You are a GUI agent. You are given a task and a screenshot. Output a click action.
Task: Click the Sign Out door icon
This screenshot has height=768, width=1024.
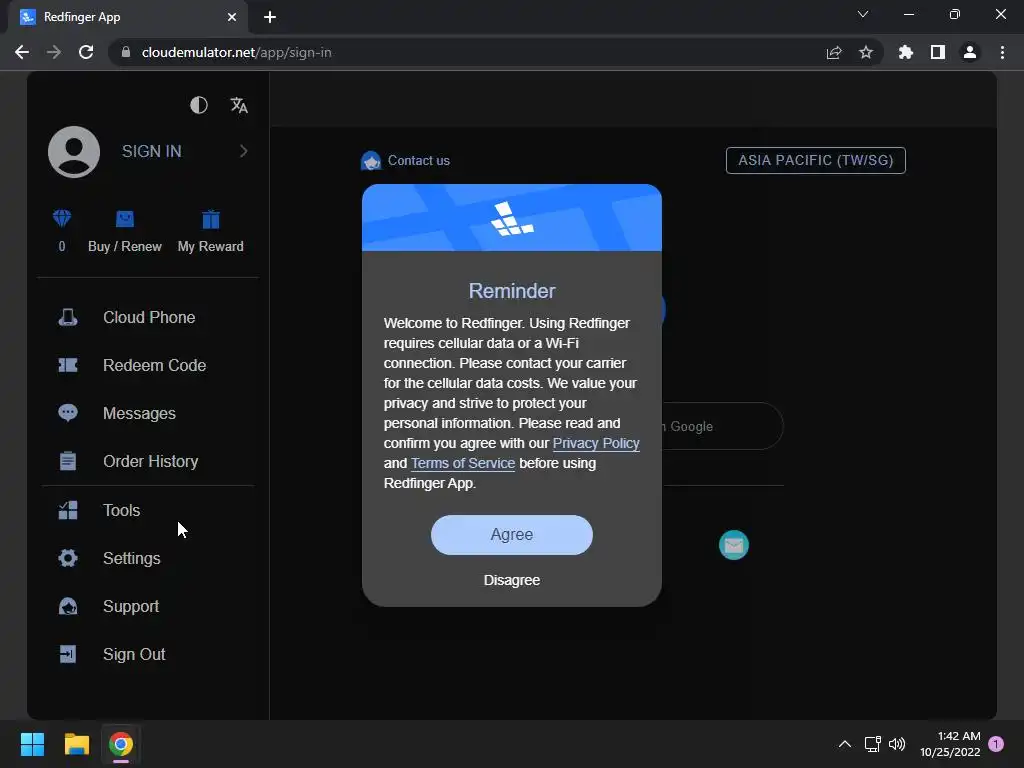[68, 654]
